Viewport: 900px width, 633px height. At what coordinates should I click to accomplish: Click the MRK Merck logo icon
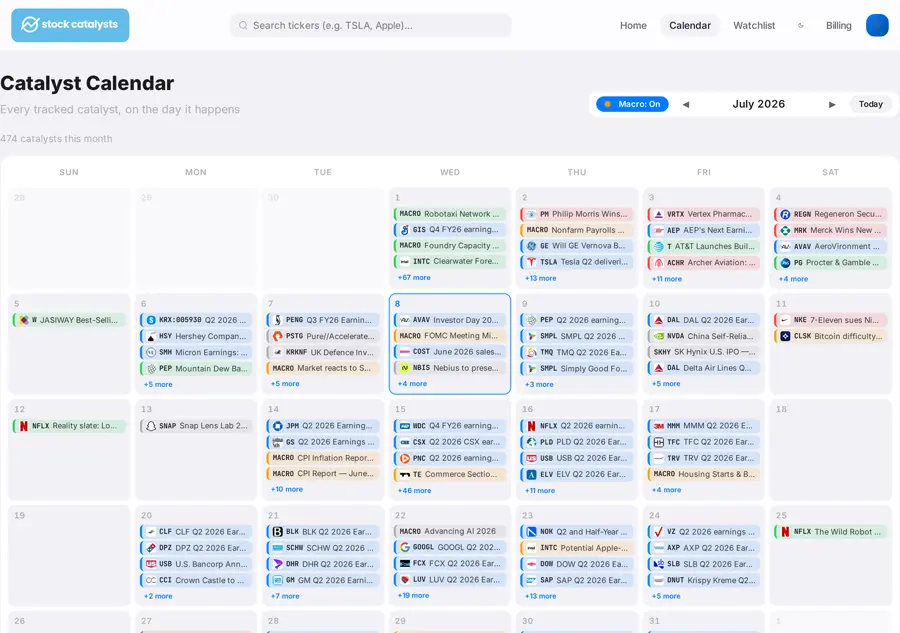[x=785, y=230]
